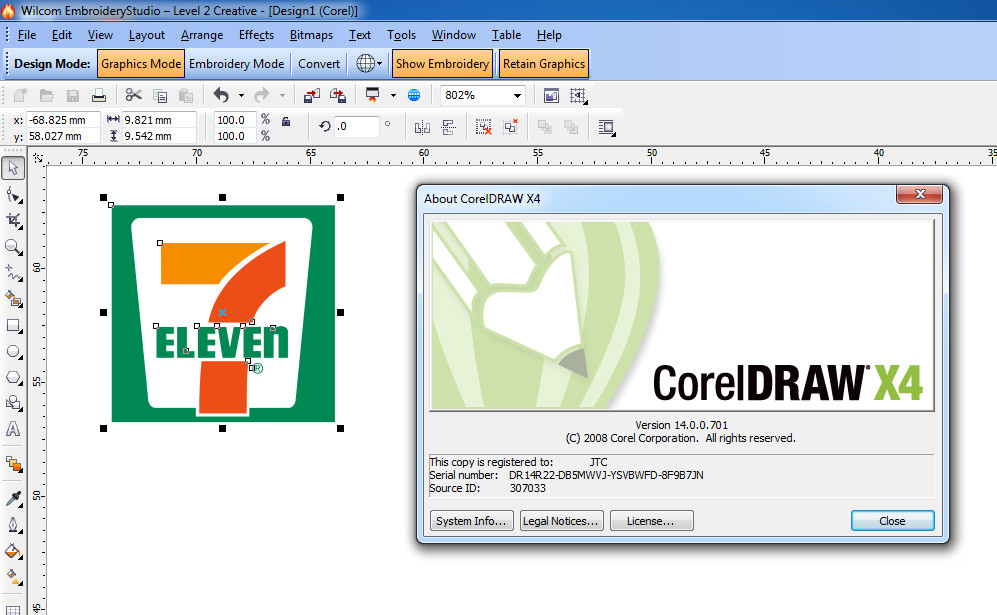Click the Wrap Paragraph Text icon
The width and height of the screenshot is (997, 615).
click(x=607, y=127)
